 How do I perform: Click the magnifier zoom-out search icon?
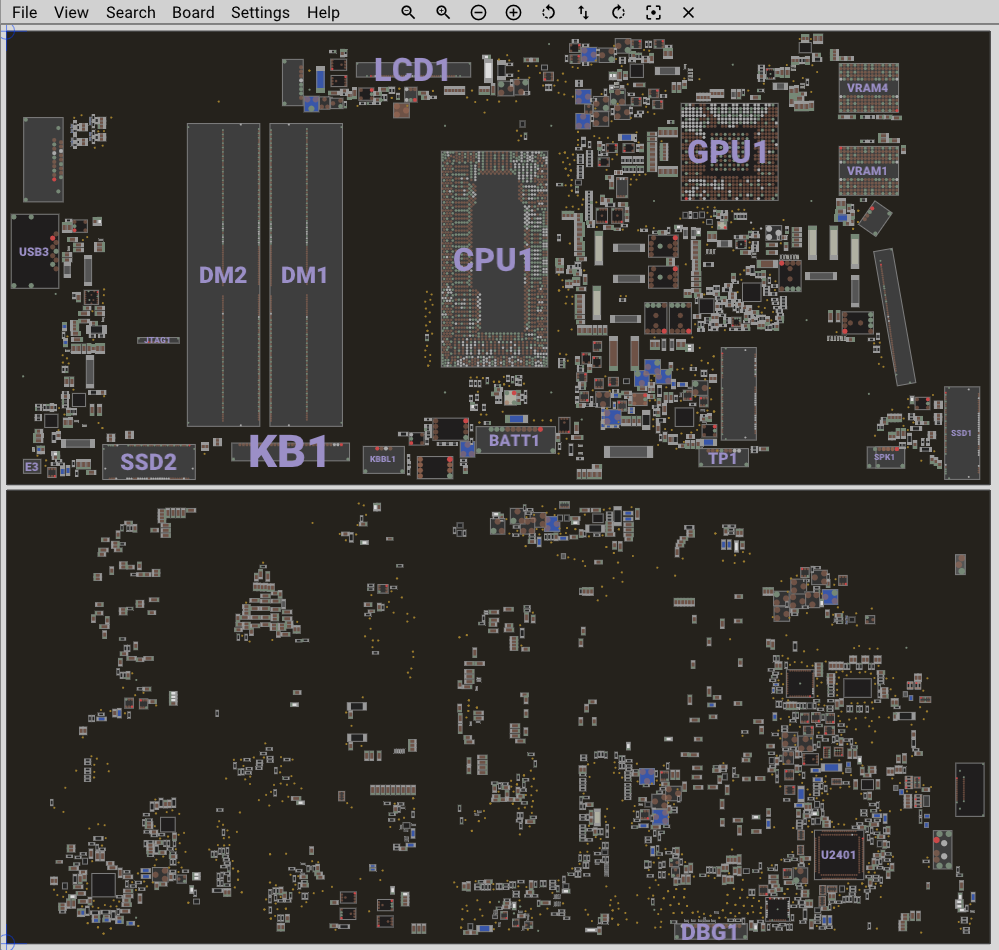click(408, 13)
